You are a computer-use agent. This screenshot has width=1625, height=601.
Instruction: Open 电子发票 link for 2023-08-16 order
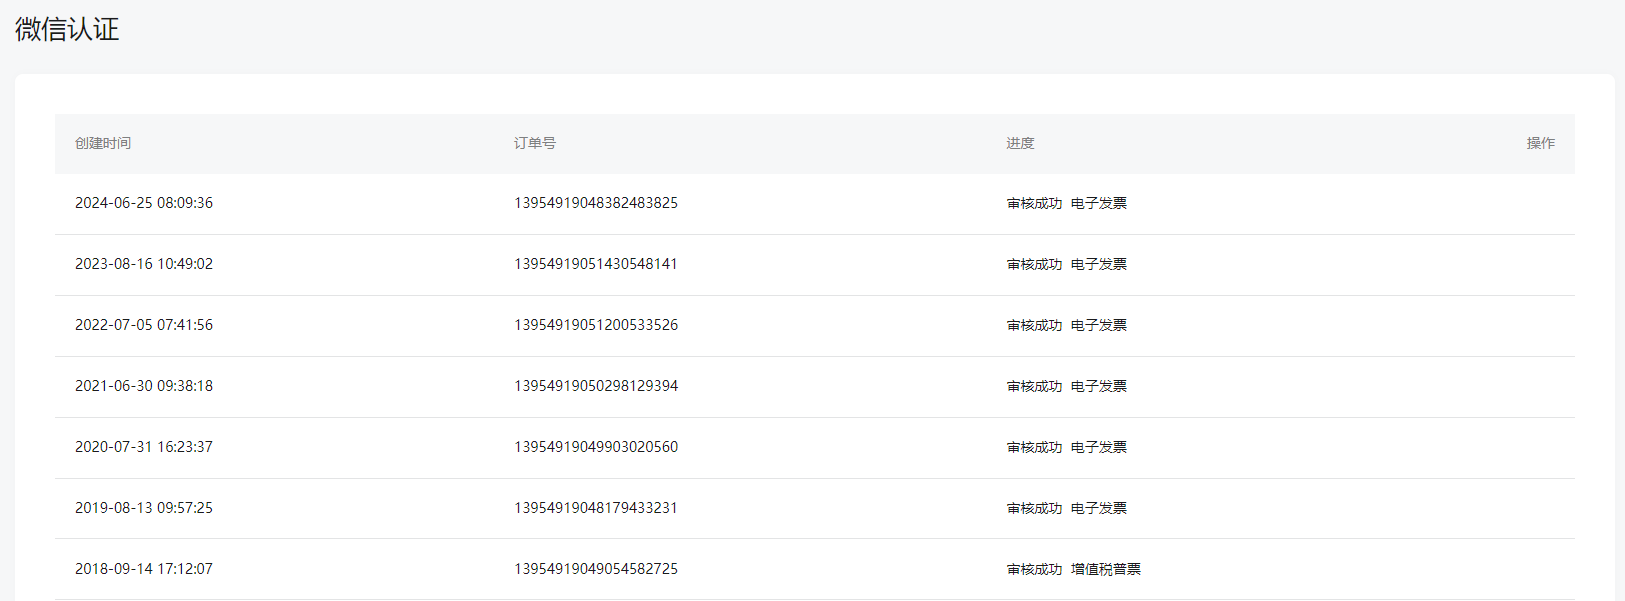pyautogui.click(x=1098, y=264)
